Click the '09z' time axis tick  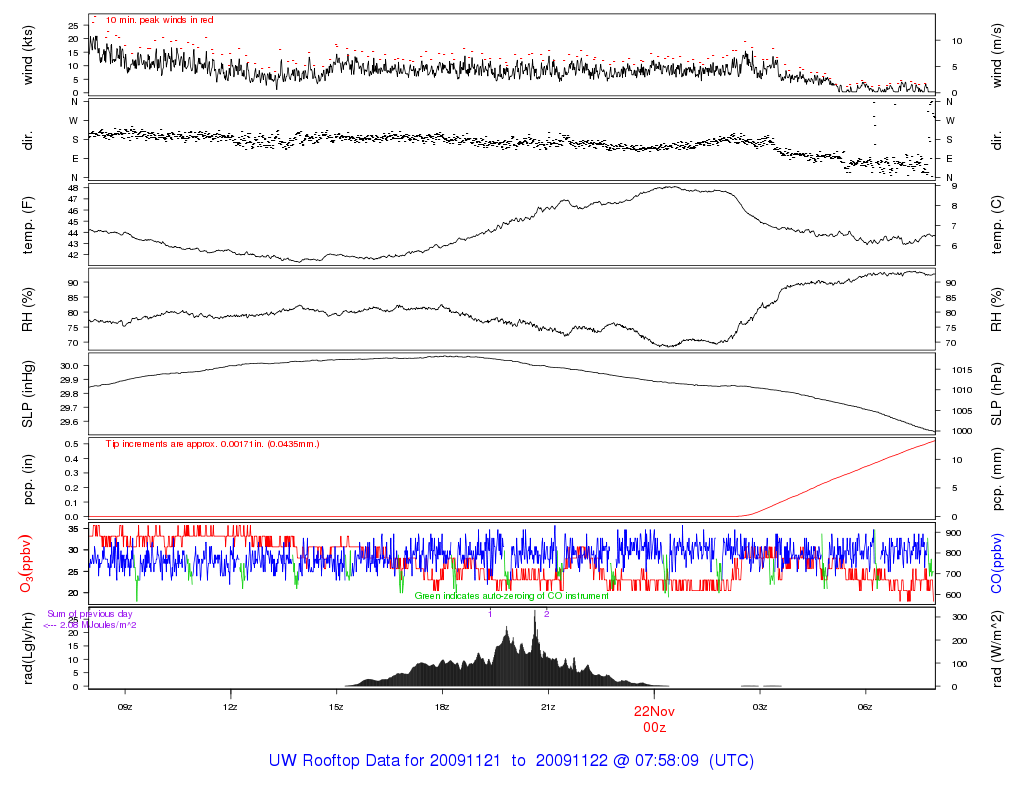[125, 707]
